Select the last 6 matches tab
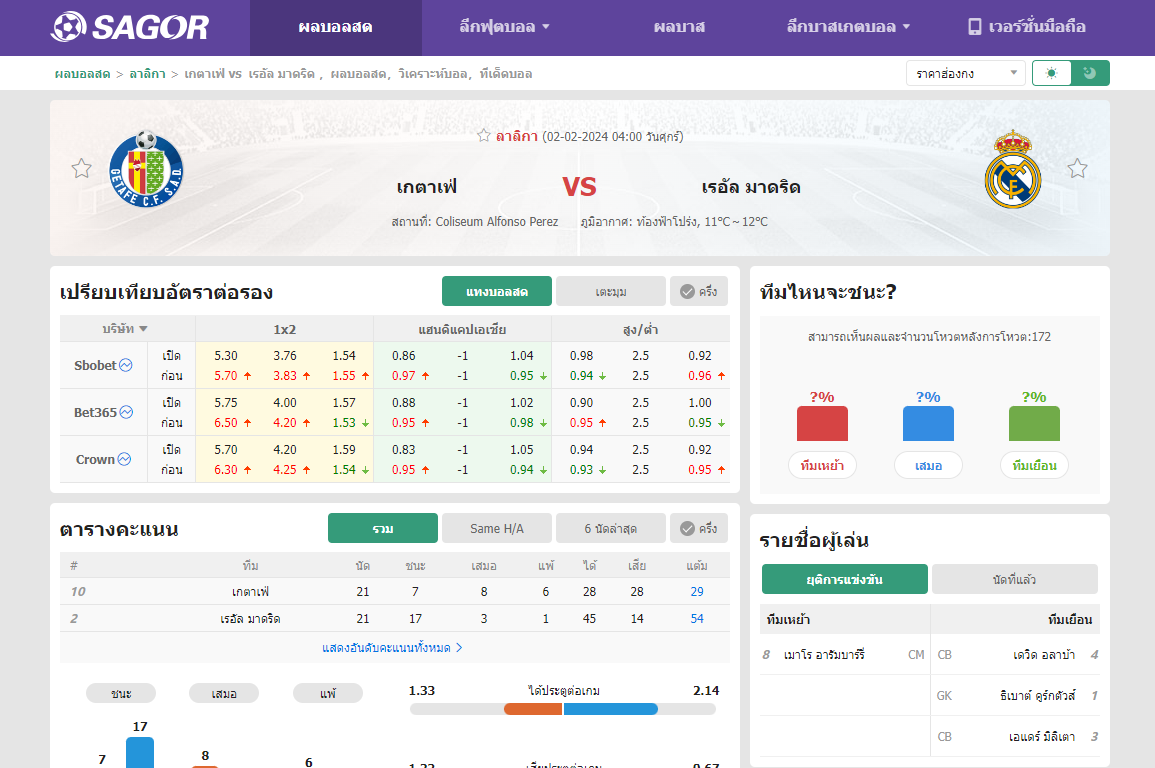 pyautogui.click(x=611, y=529)
